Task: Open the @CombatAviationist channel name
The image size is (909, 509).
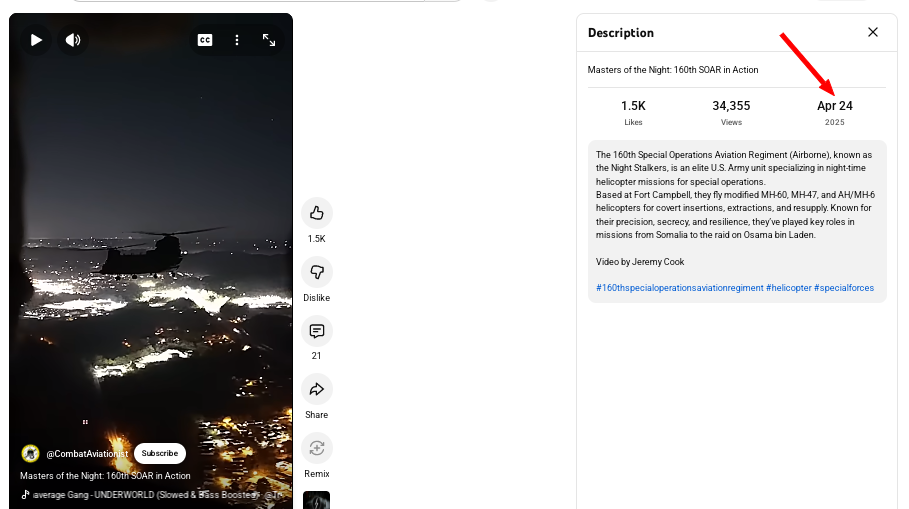Action: (88, 454)
